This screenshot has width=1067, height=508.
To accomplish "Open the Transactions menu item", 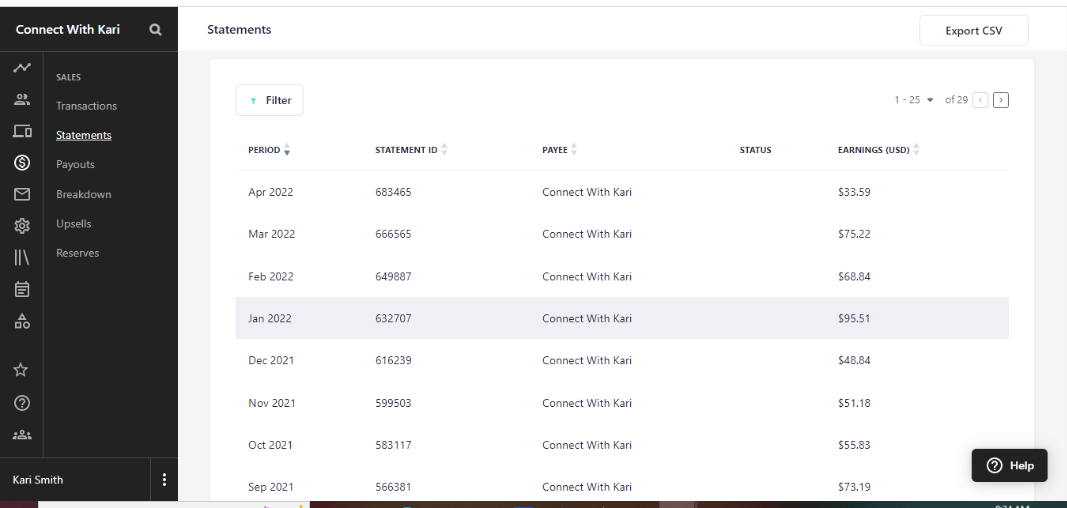I will click(86, 106).
